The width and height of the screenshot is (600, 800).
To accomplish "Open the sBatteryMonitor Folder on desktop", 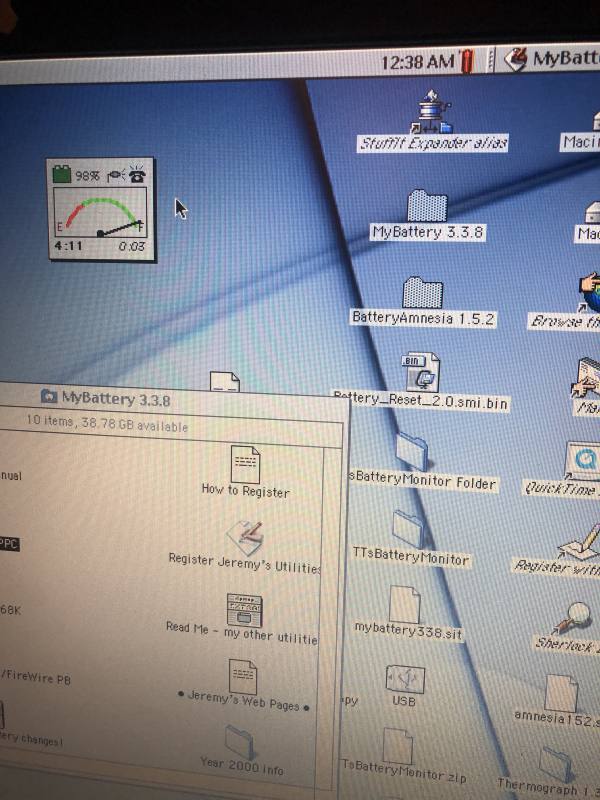I will coord(412,450).
